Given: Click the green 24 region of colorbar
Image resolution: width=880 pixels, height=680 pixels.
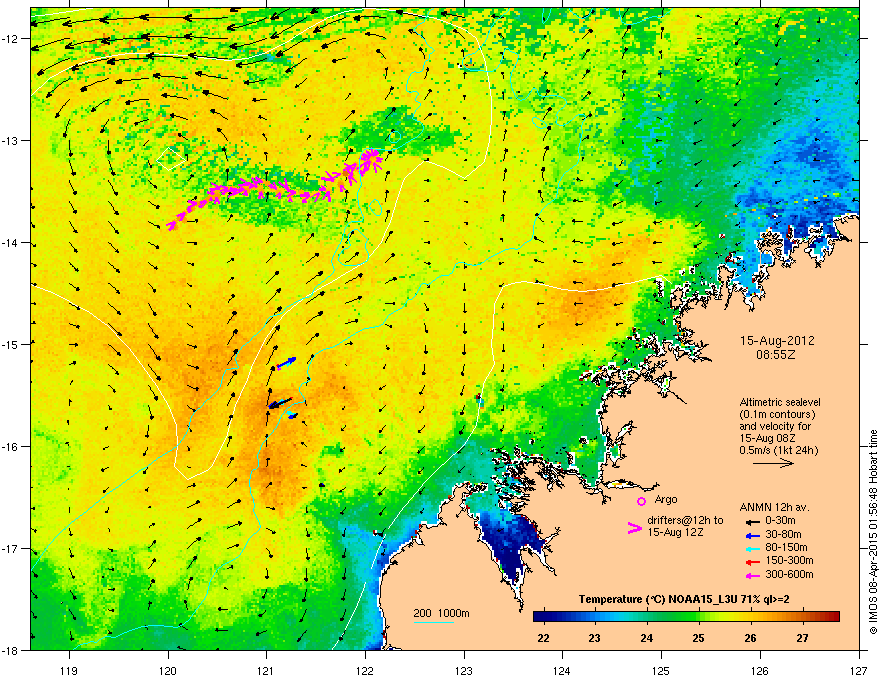Looking at the screenshot, I should [647, 617].
